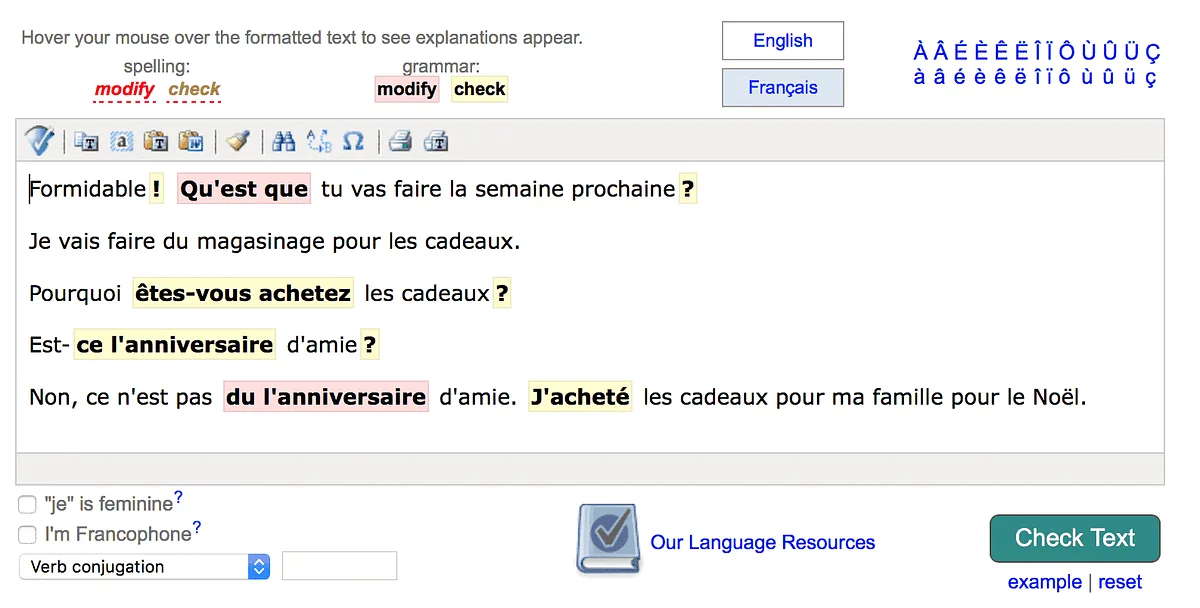Click highlighted exclamation mark after Formidable
Screen dimensions: 1200x608
click(156, 189)
